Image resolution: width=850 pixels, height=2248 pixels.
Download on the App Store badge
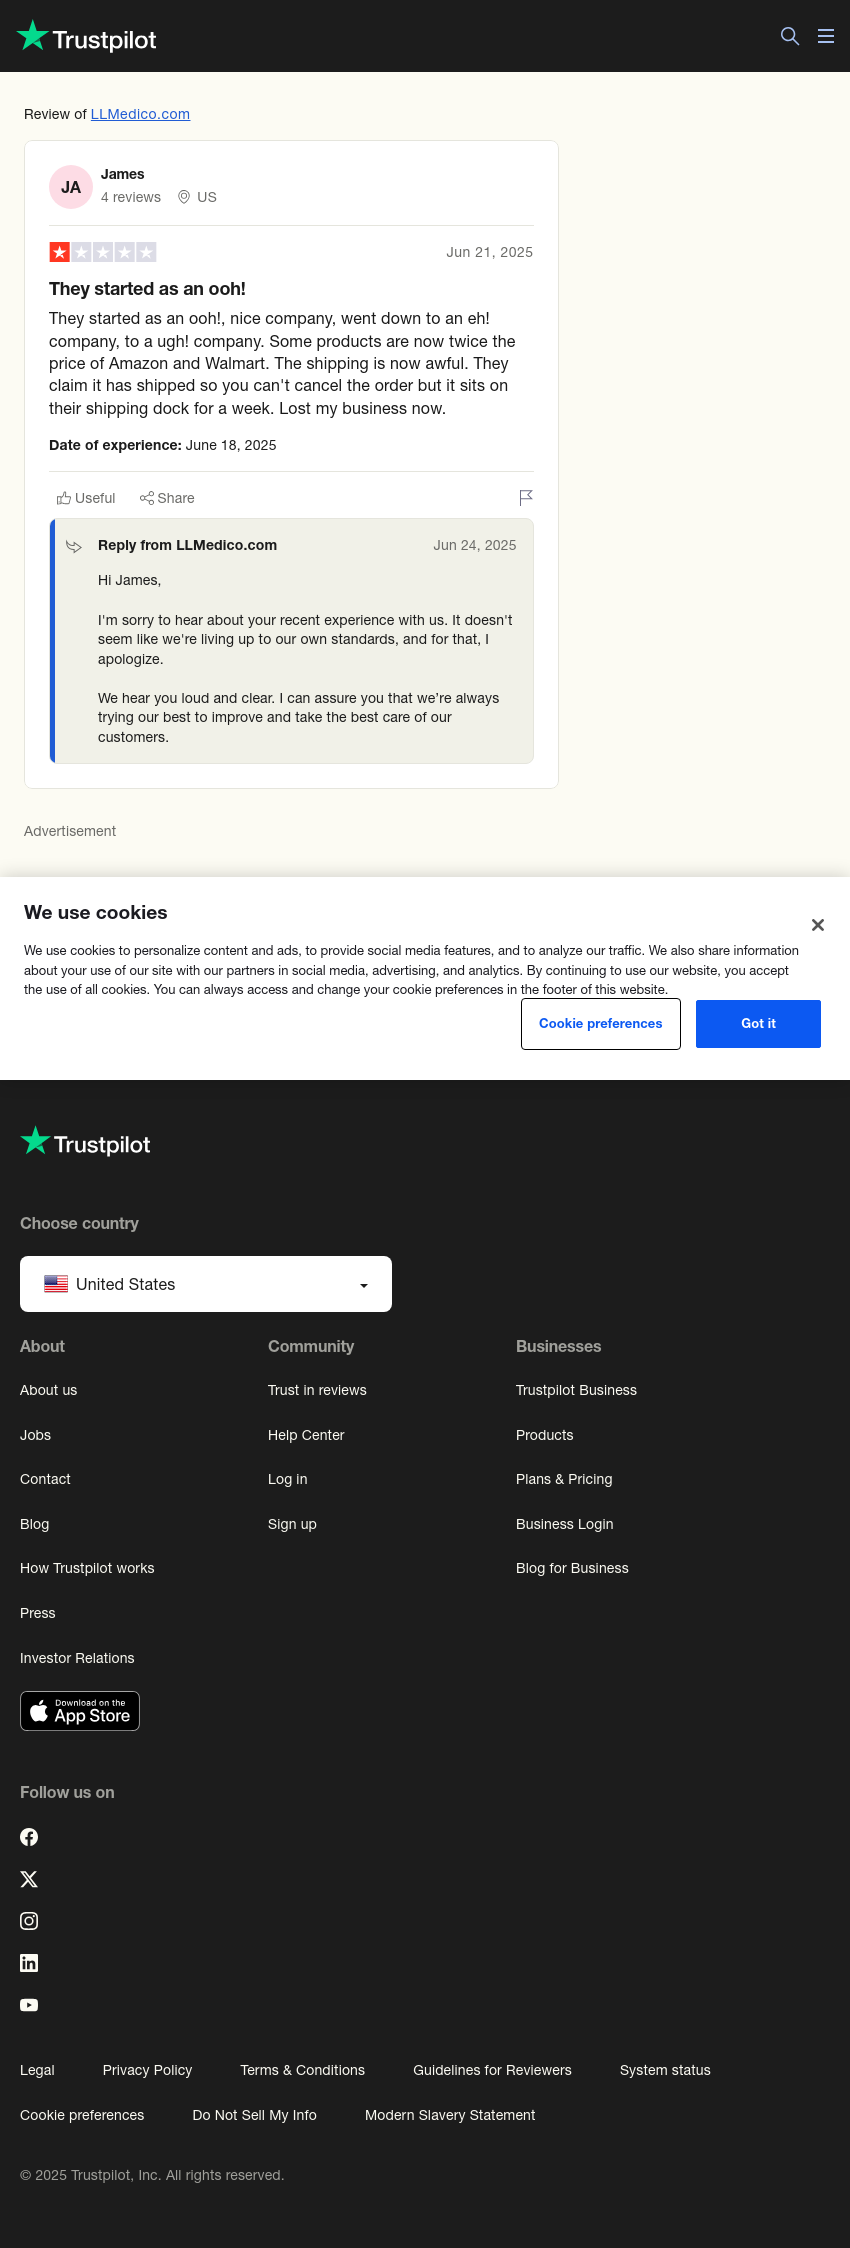point(80,1711)
